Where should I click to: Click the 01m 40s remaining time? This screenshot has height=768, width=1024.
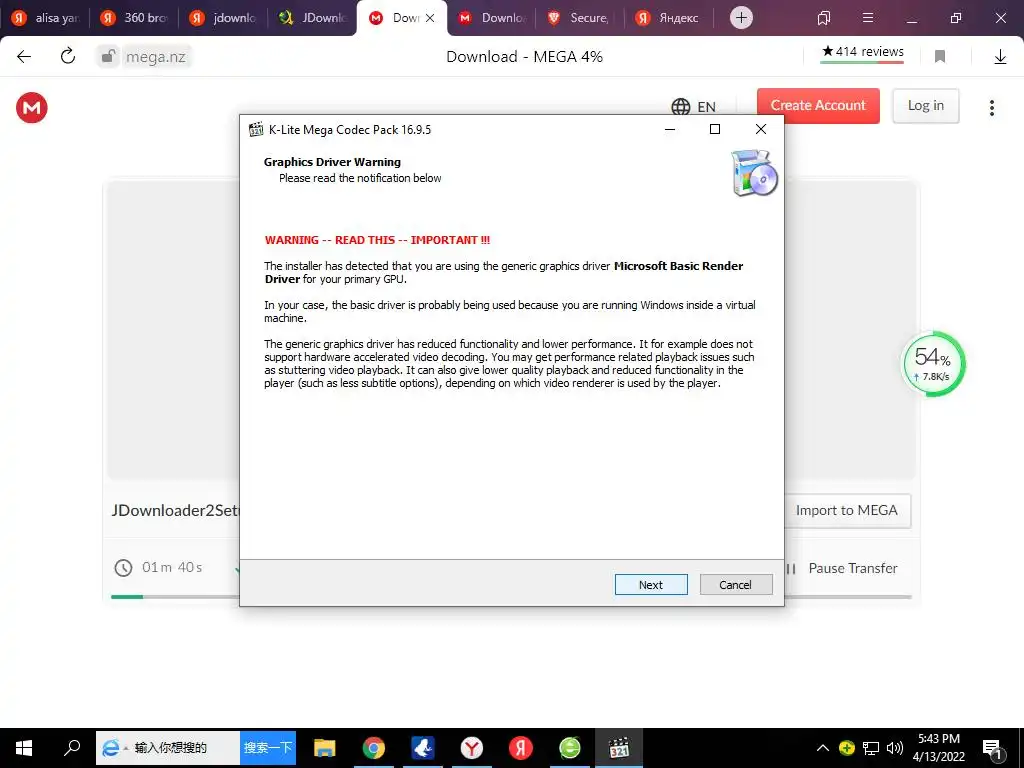172,568
